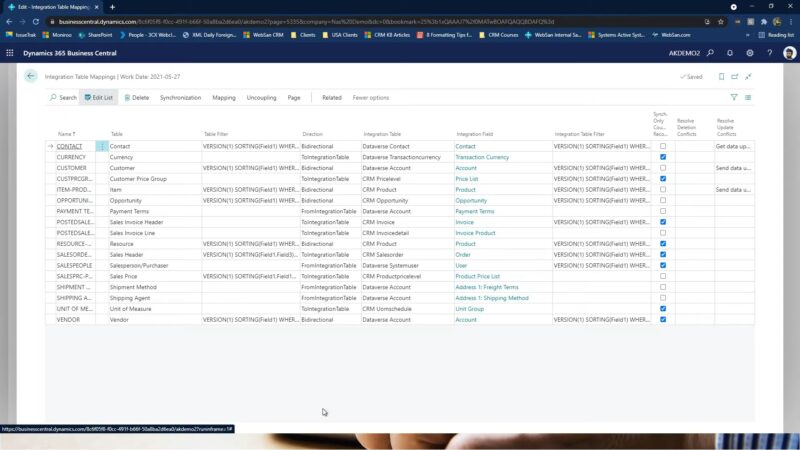
Task: Click the search magnifier in header
Action: 710,53
